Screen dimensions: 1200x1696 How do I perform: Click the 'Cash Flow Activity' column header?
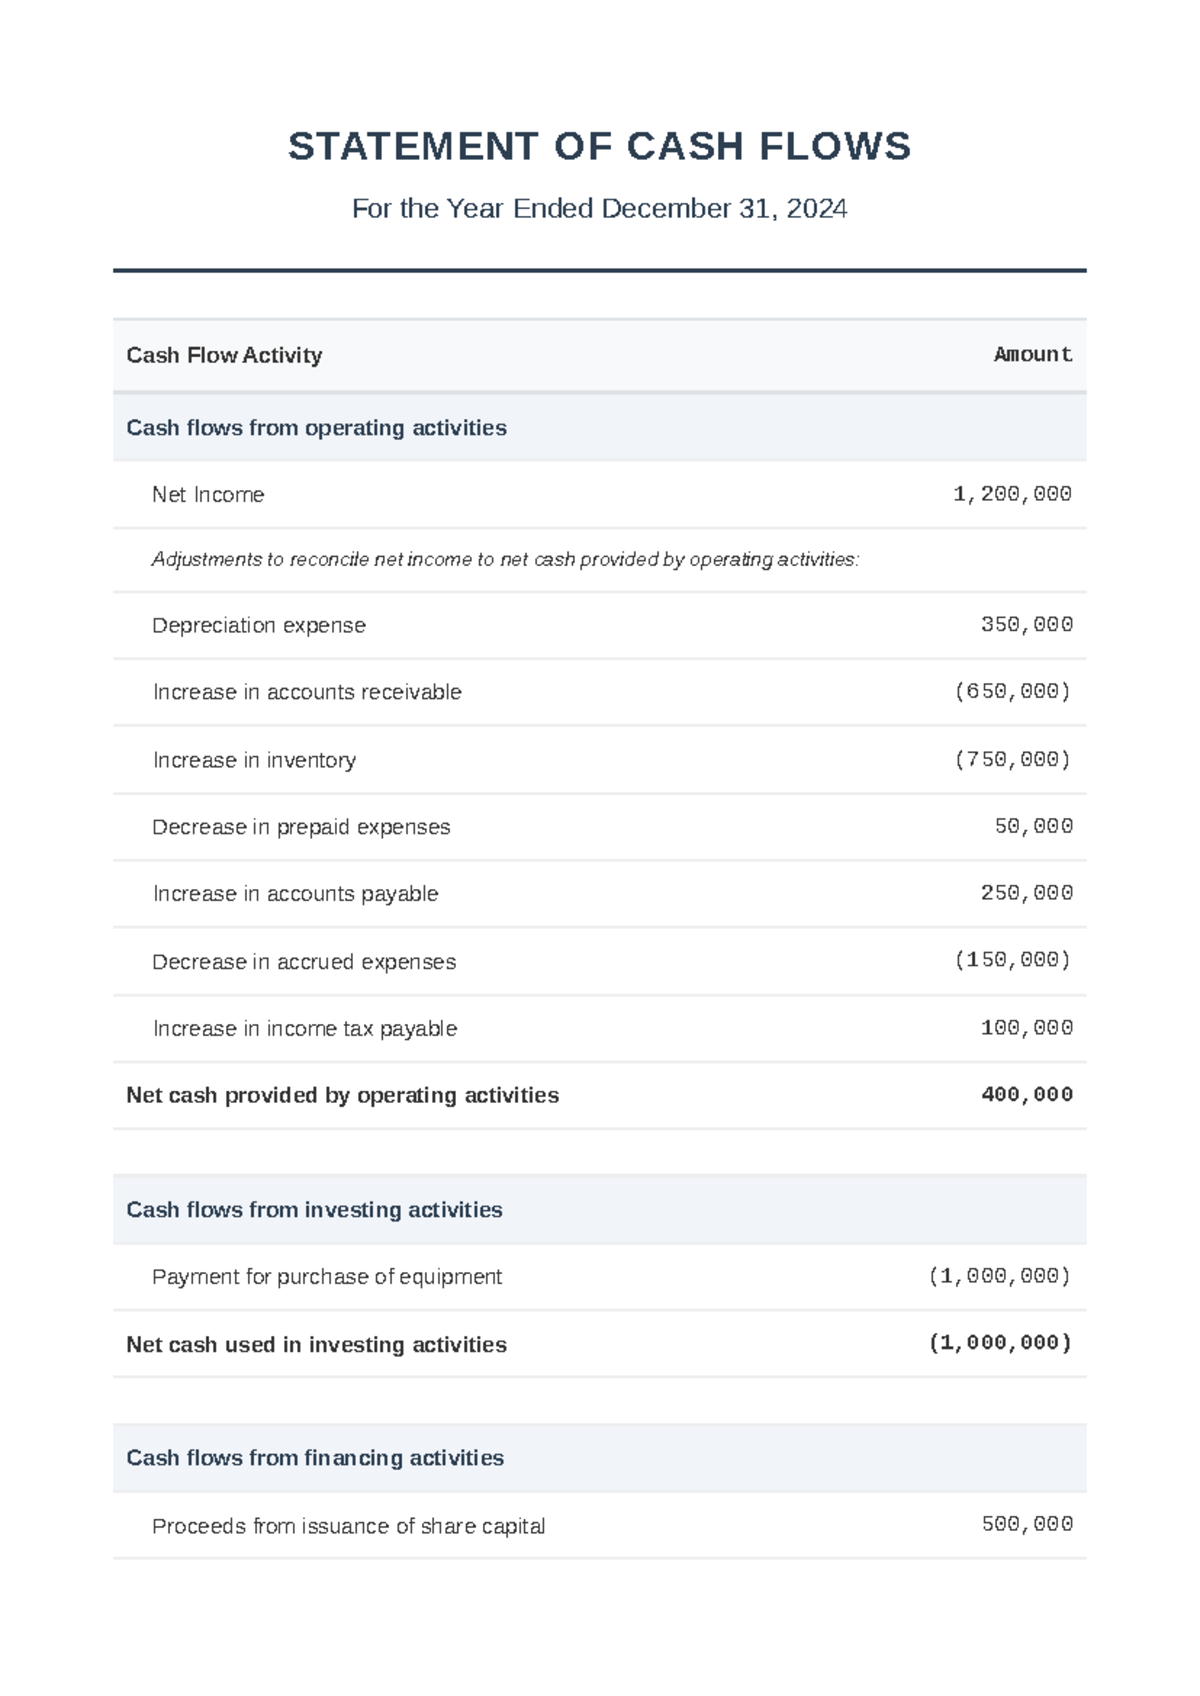[224, 355]
